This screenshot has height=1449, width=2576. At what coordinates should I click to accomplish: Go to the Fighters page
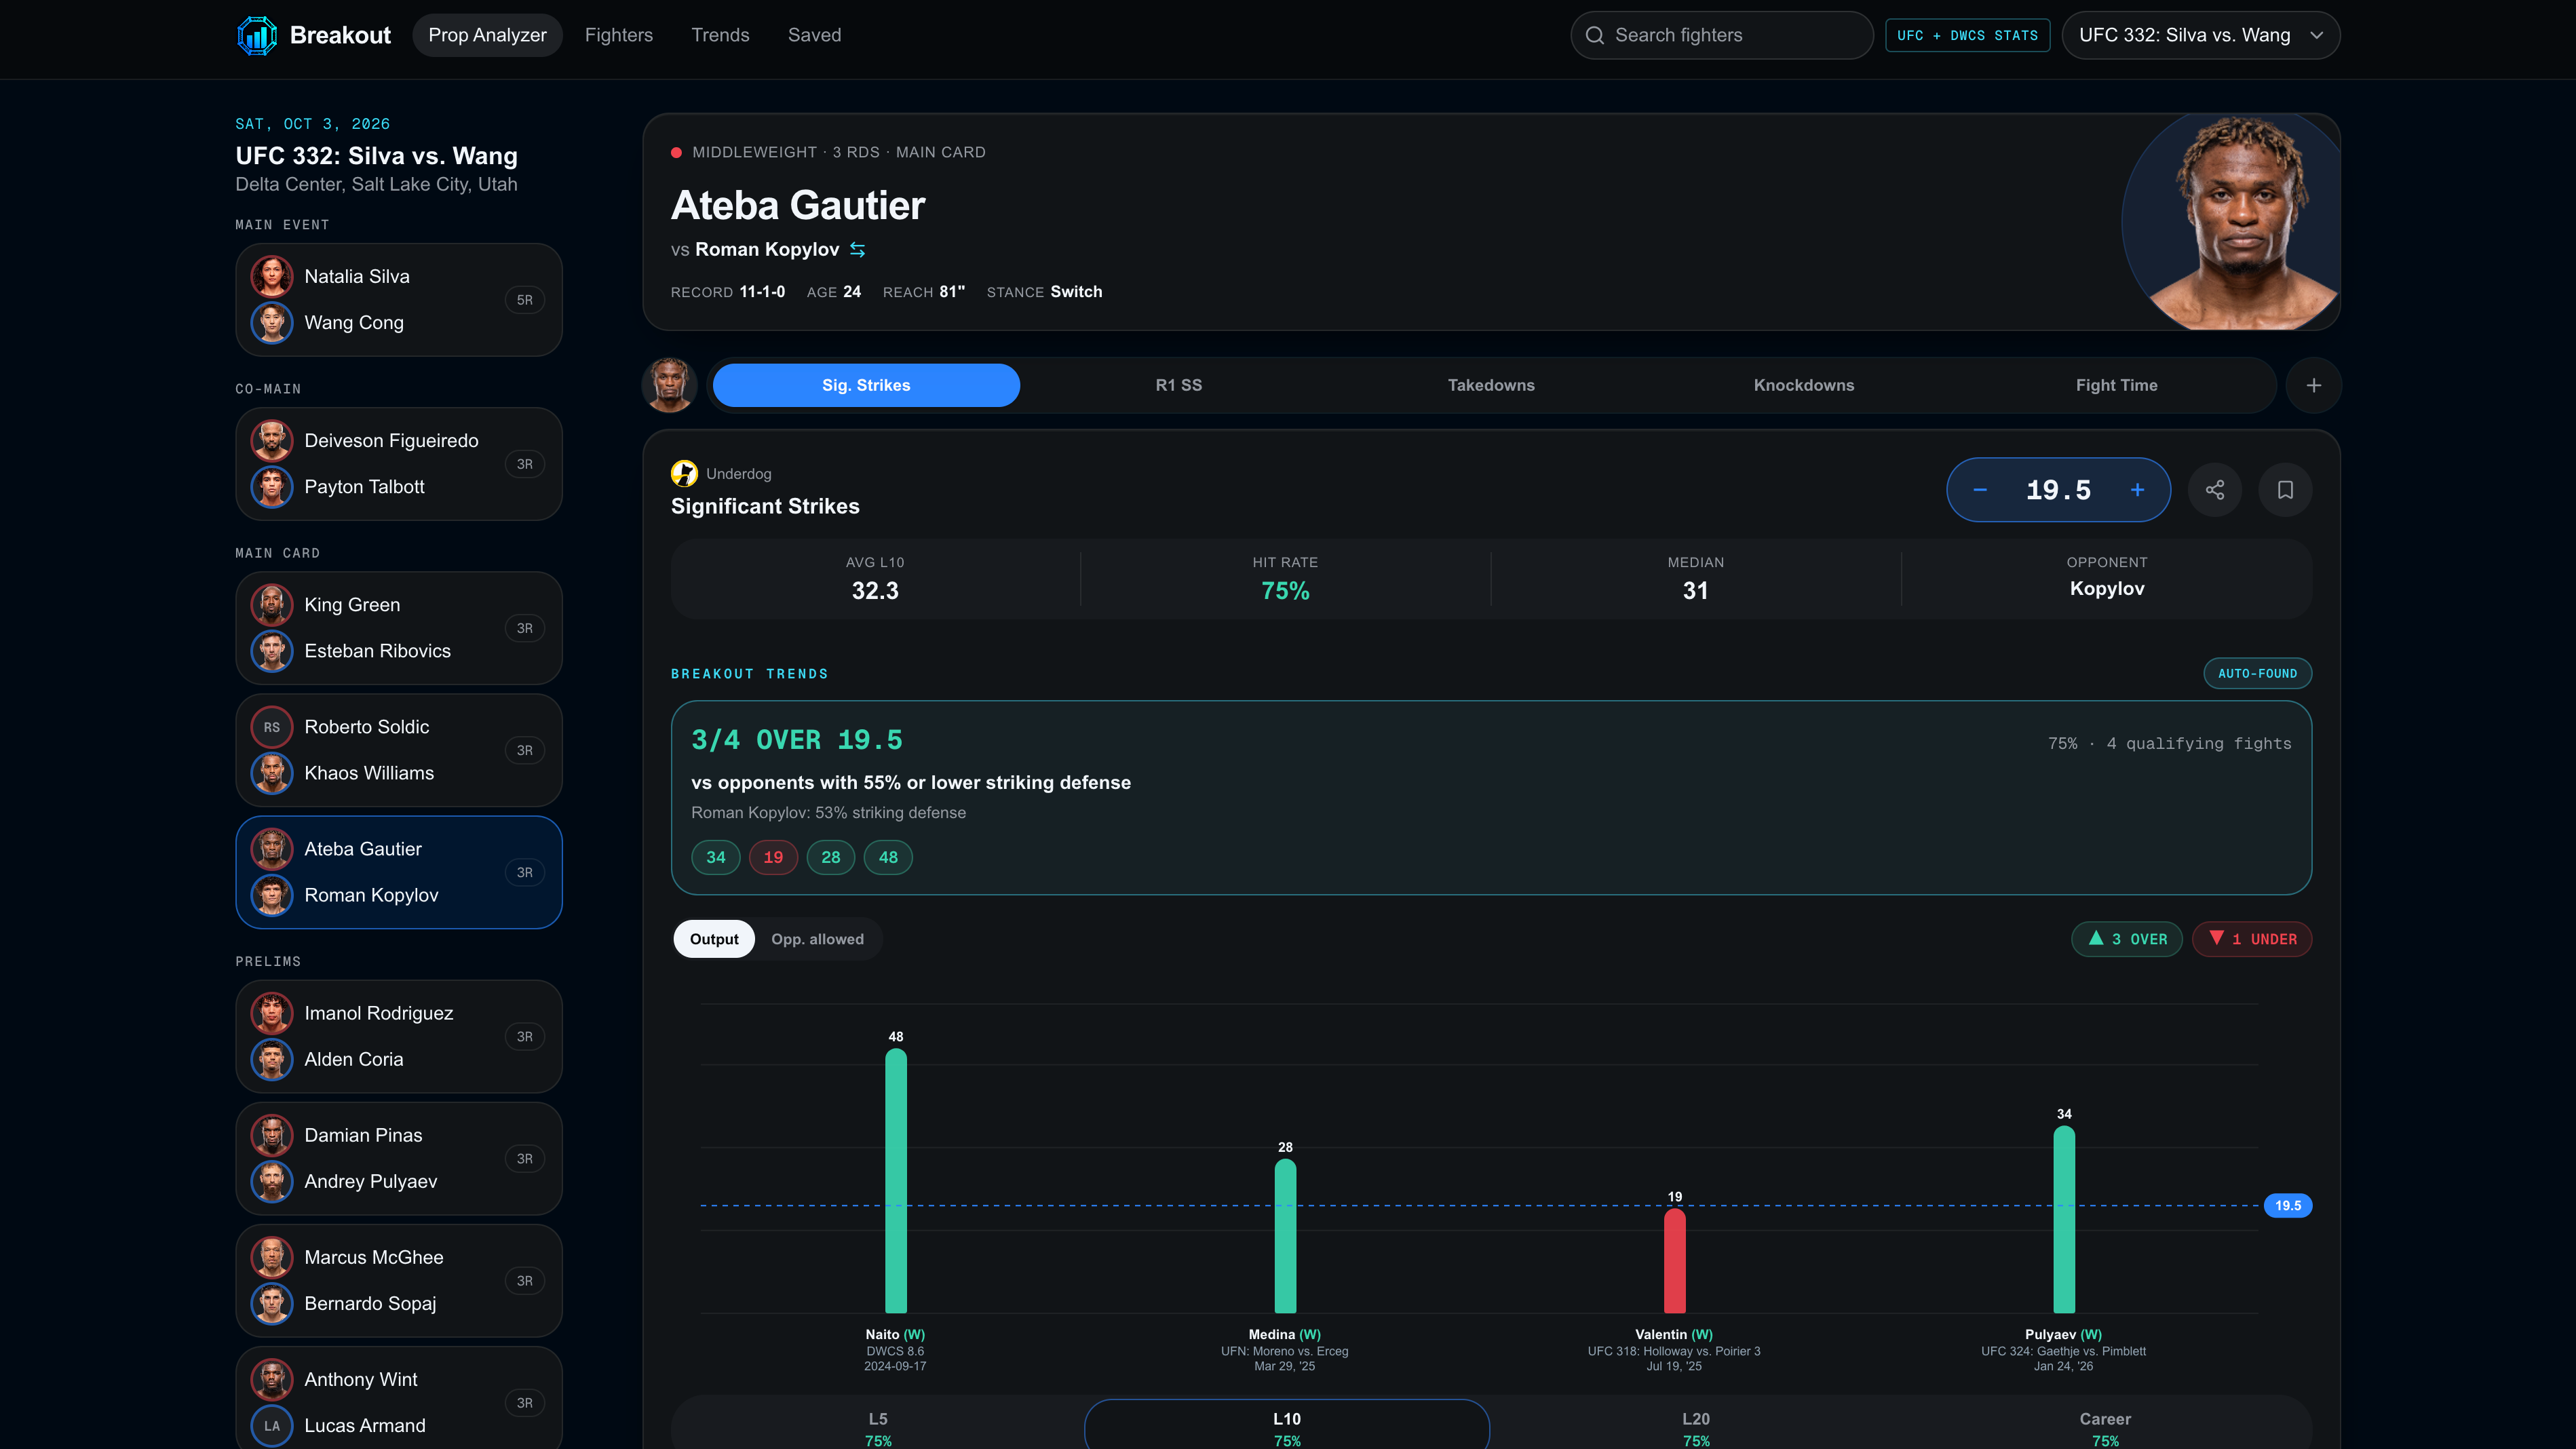[x=618, y=35]
